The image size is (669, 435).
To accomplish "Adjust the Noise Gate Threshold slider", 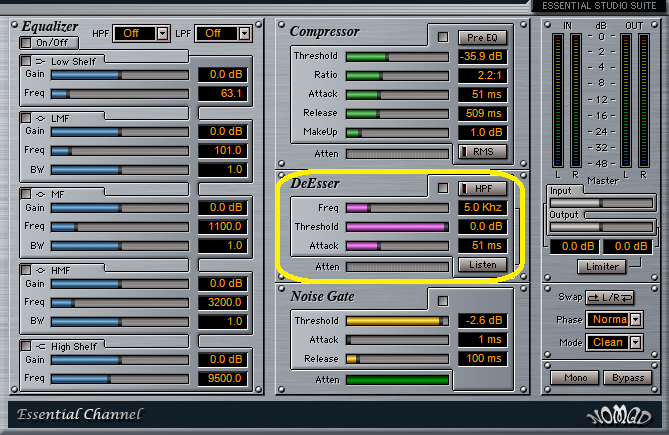I will point(397,321).
